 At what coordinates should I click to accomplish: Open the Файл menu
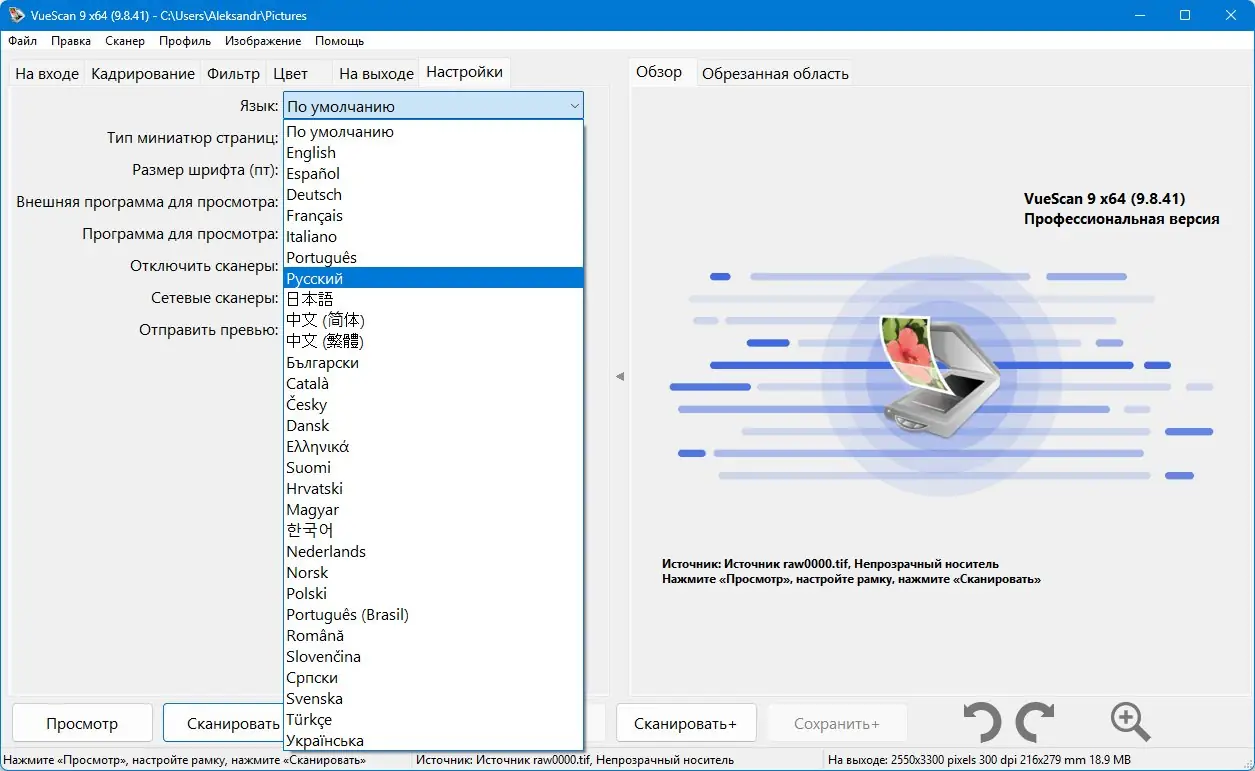(x=22, y=41)
